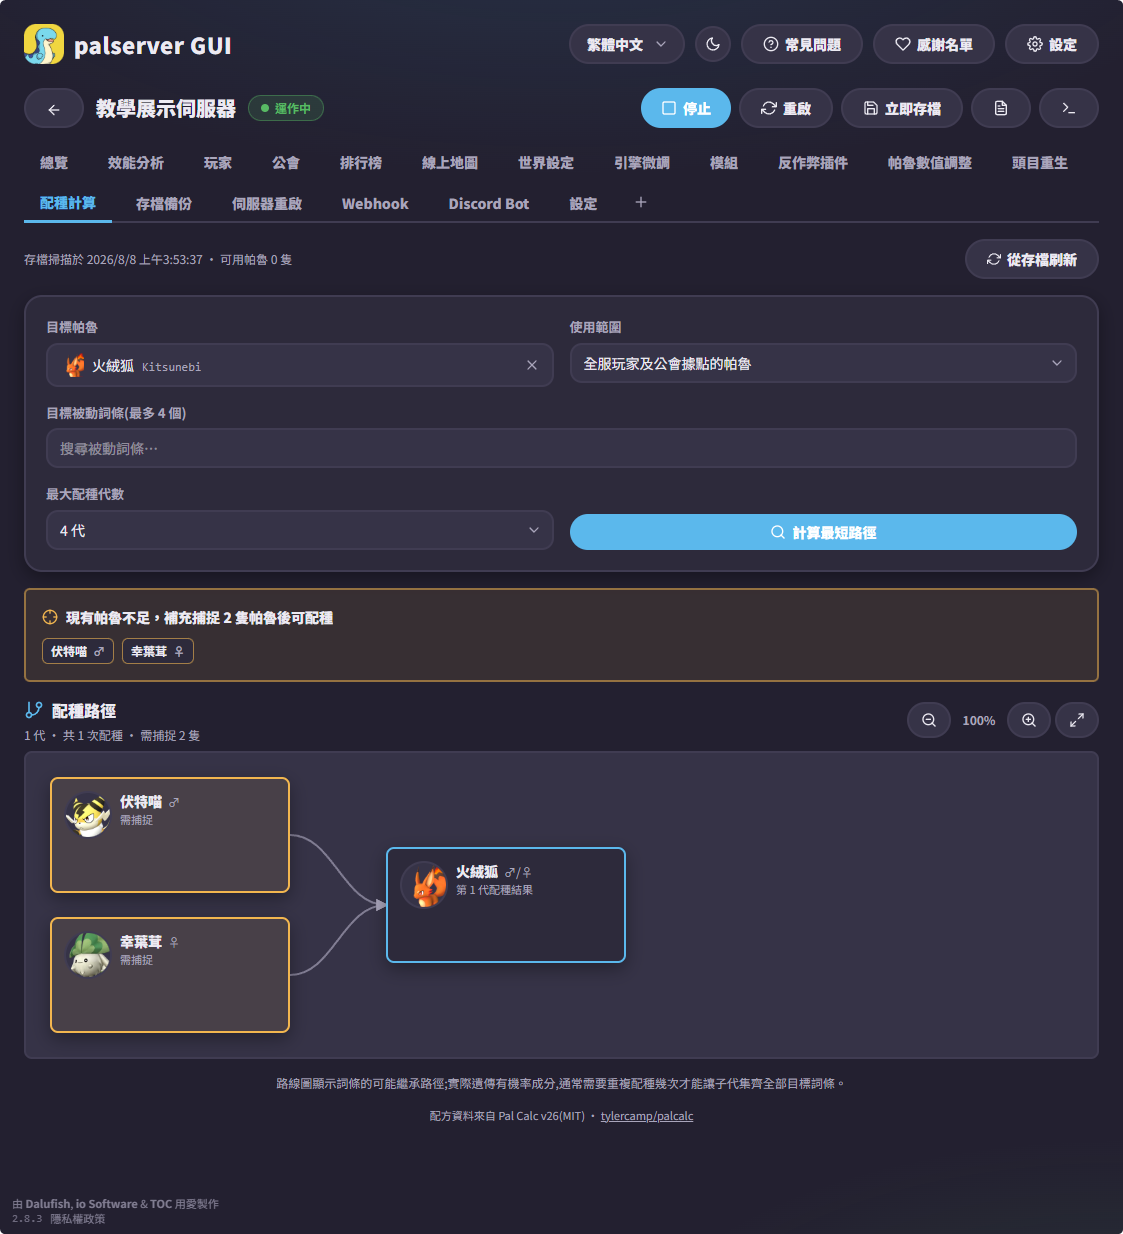Viewport: 1123px width, 1234px height.
Task: Open the 最大配種代數 4 代 dropdown
Action: [300, 530]
